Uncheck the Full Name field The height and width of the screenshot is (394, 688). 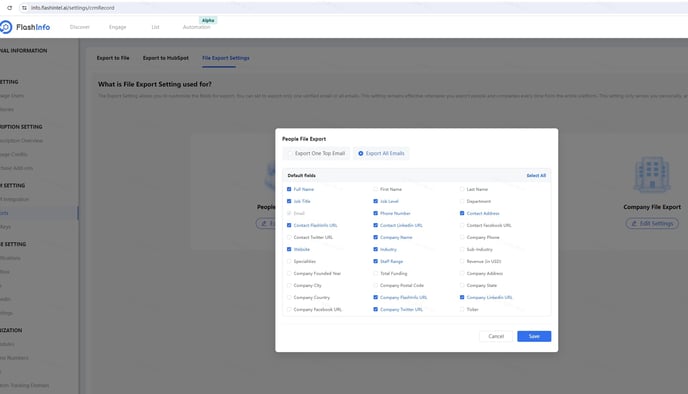click(289, 189)
